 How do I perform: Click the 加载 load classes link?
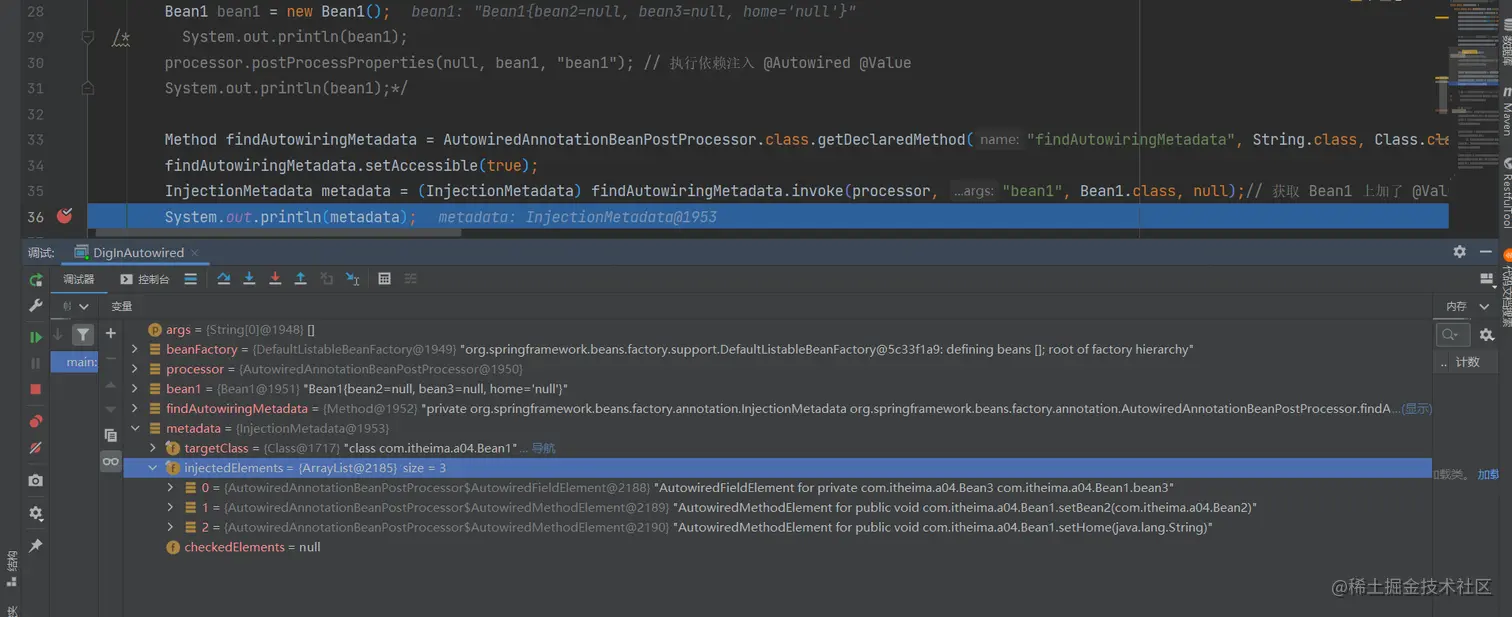[x=1488, y=474]
